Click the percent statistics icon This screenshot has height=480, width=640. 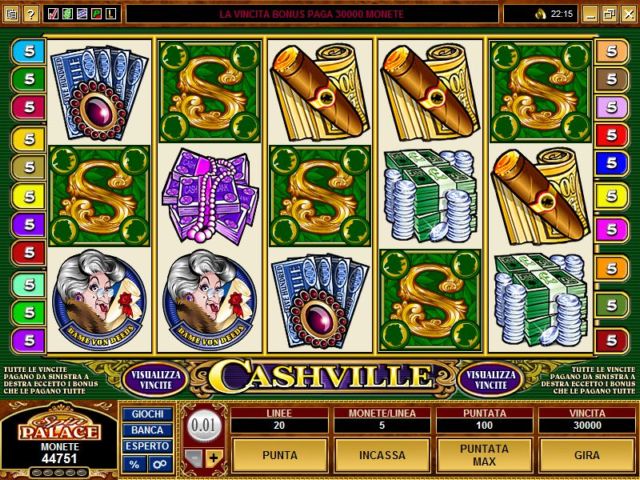pyautogui.click(x=134, y=464)
